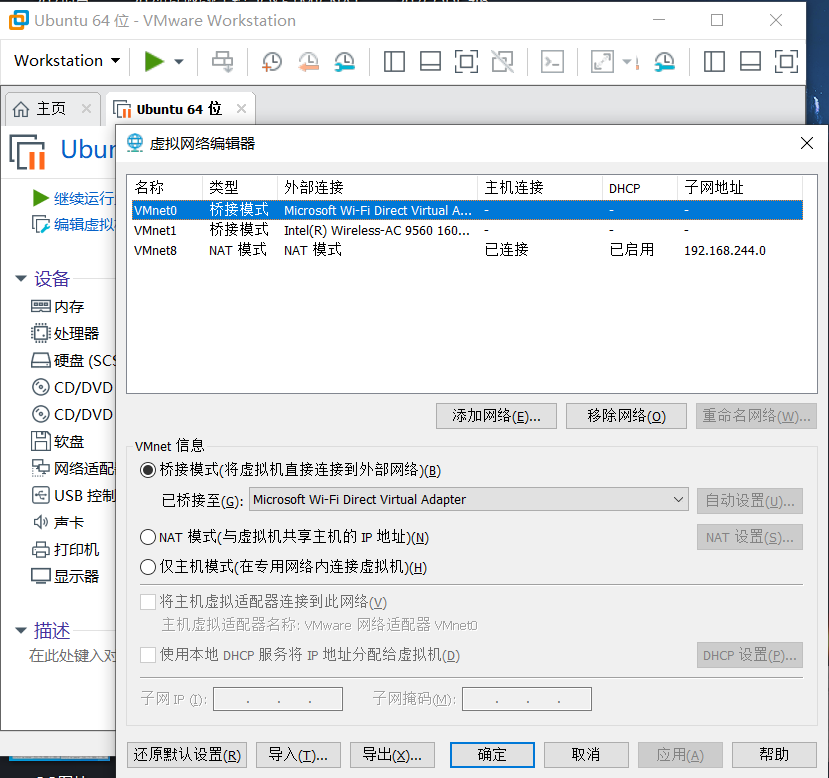Select the USB 控制器 device
Screen dimensions: 829x778
73,495
